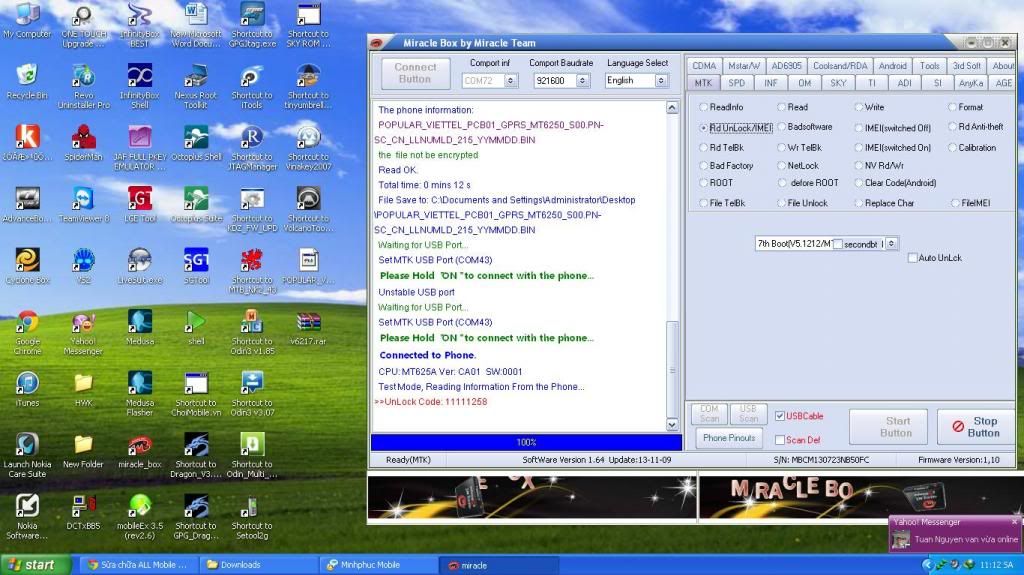Switch to the MTK tab
The height and width of the screenshot is (575, 1024).
(x=703, y=83)
